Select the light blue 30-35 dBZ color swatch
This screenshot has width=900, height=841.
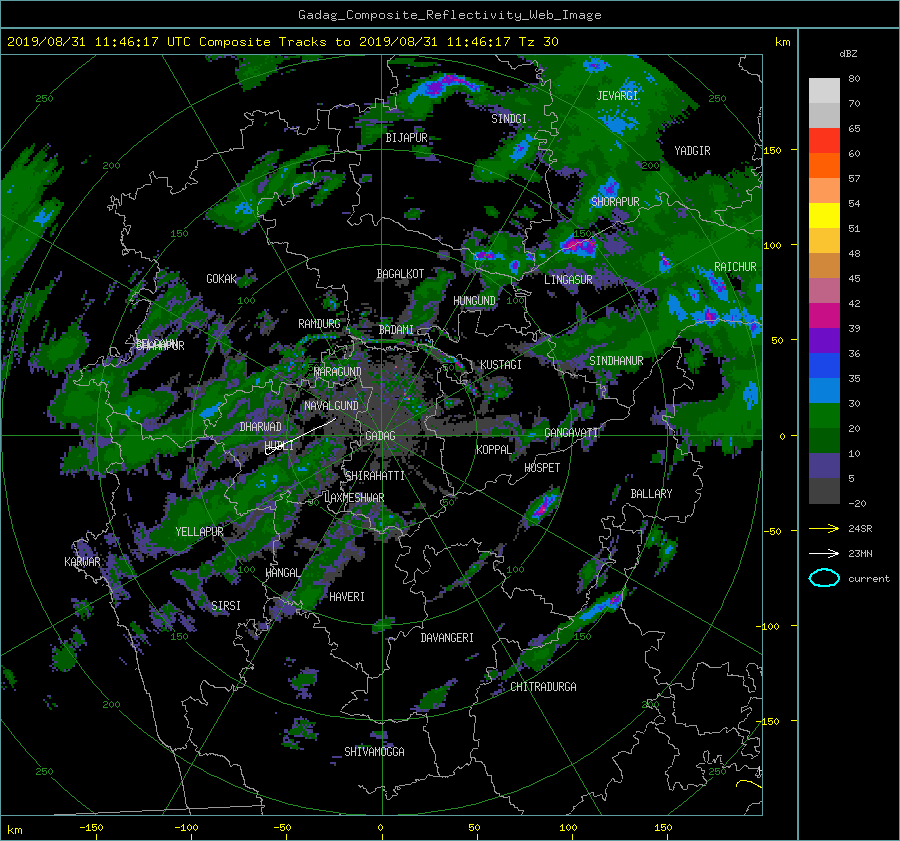pyautogui.click(x=824, y=391)
